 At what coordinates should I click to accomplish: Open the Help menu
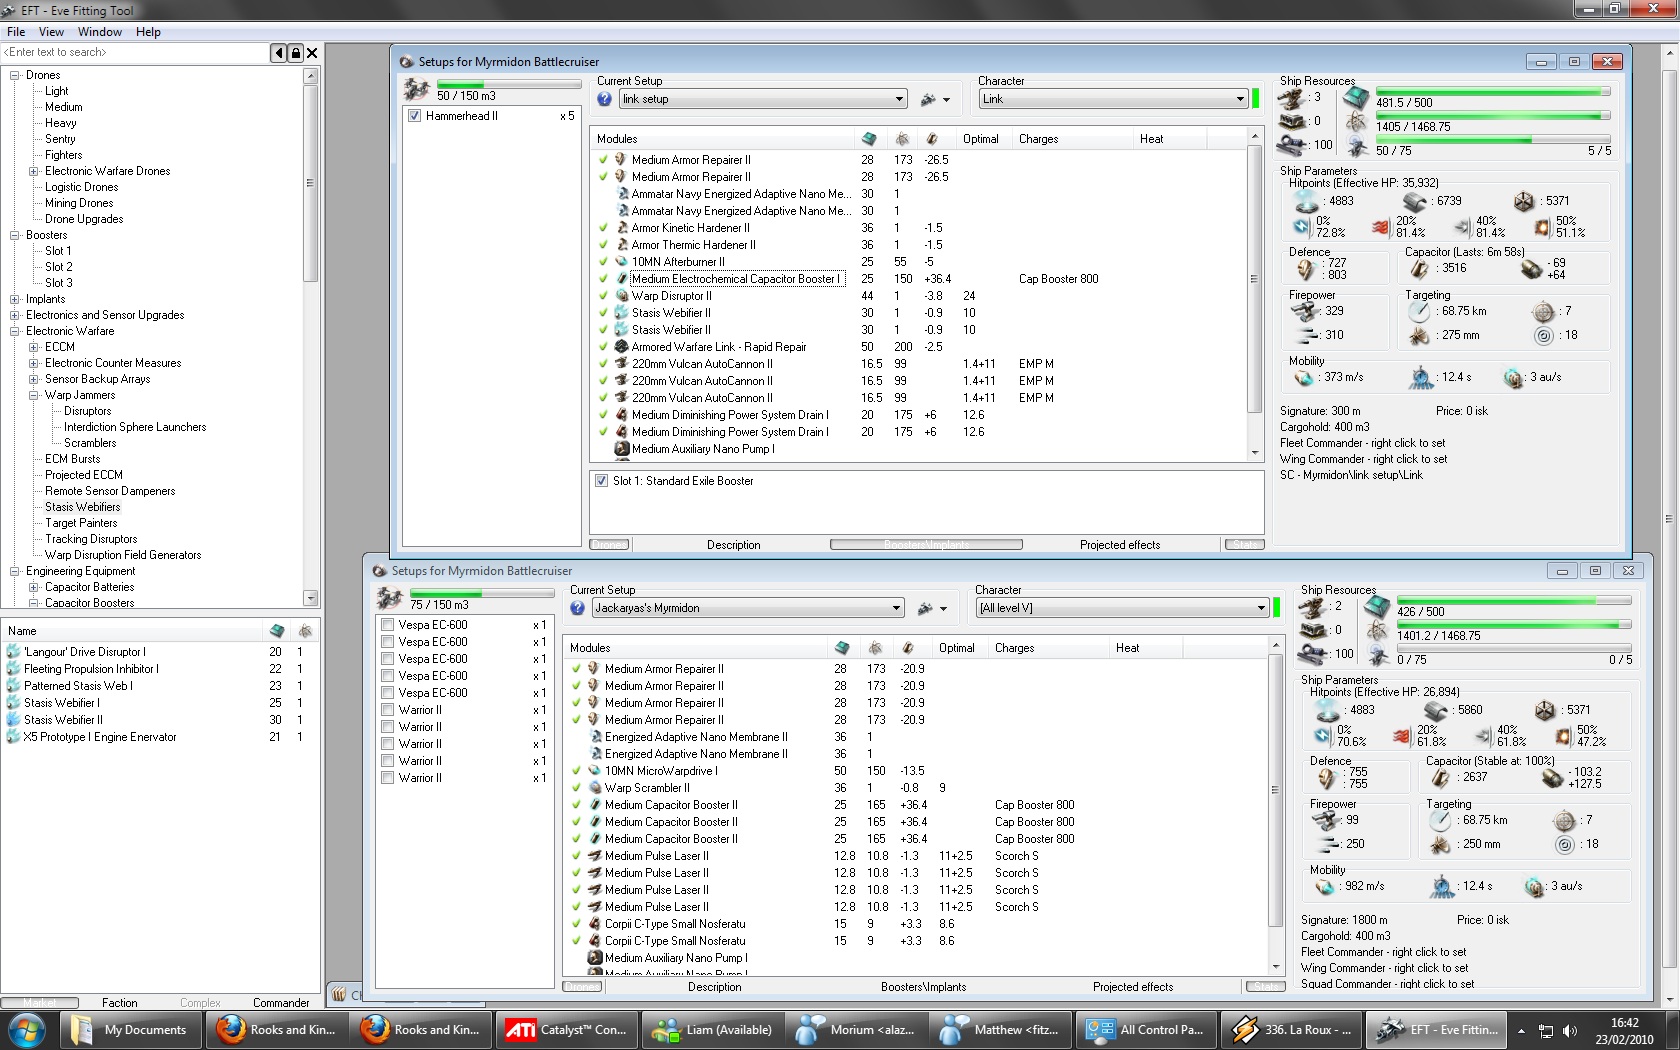[x=148, y=32]
